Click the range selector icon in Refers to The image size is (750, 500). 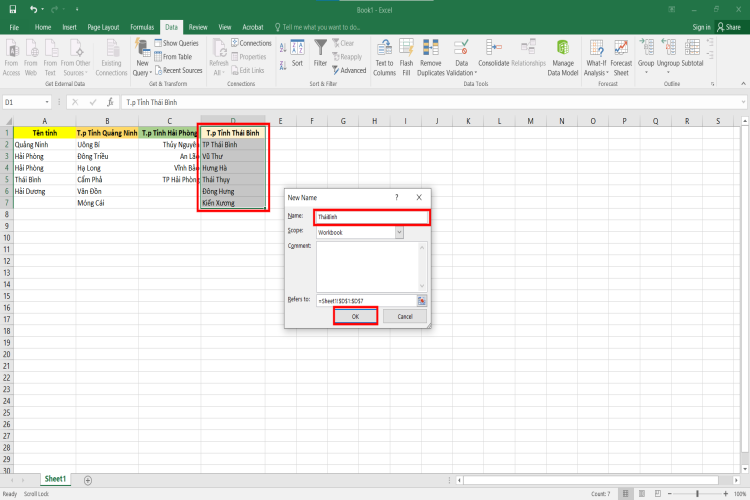coord(421,301)
